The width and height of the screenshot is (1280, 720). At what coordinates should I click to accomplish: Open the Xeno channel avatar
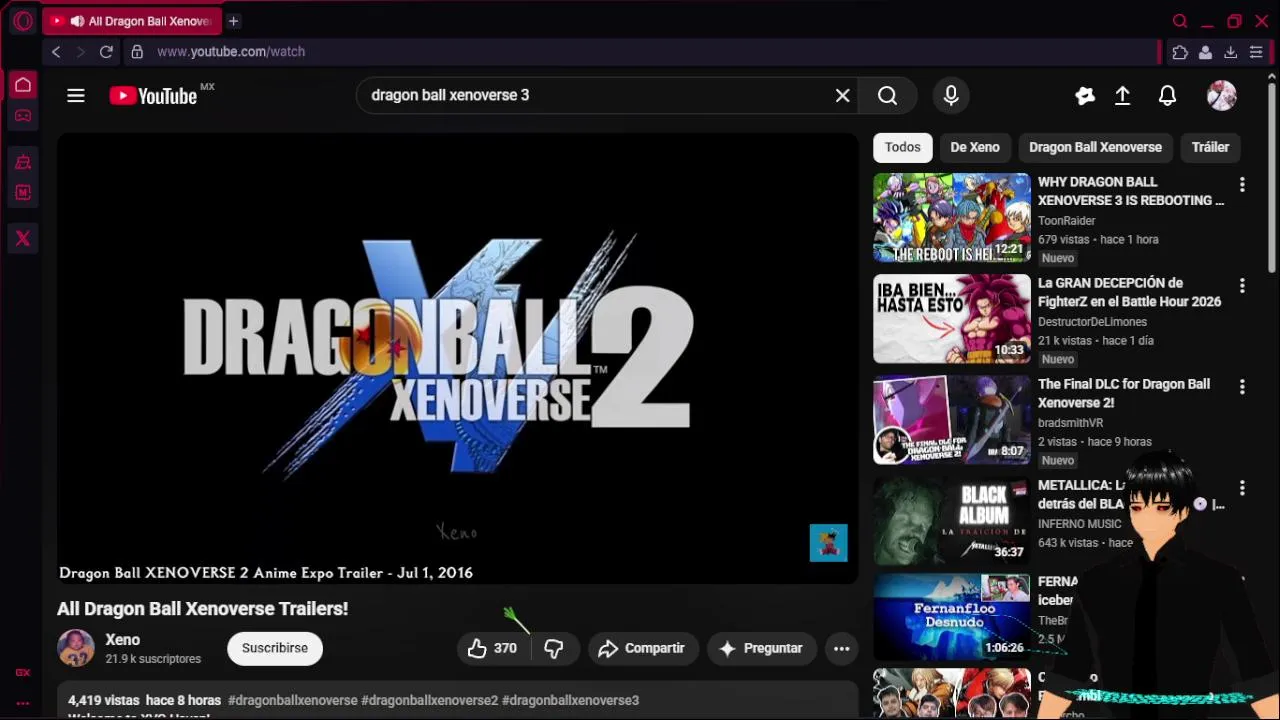coord(76,648)
